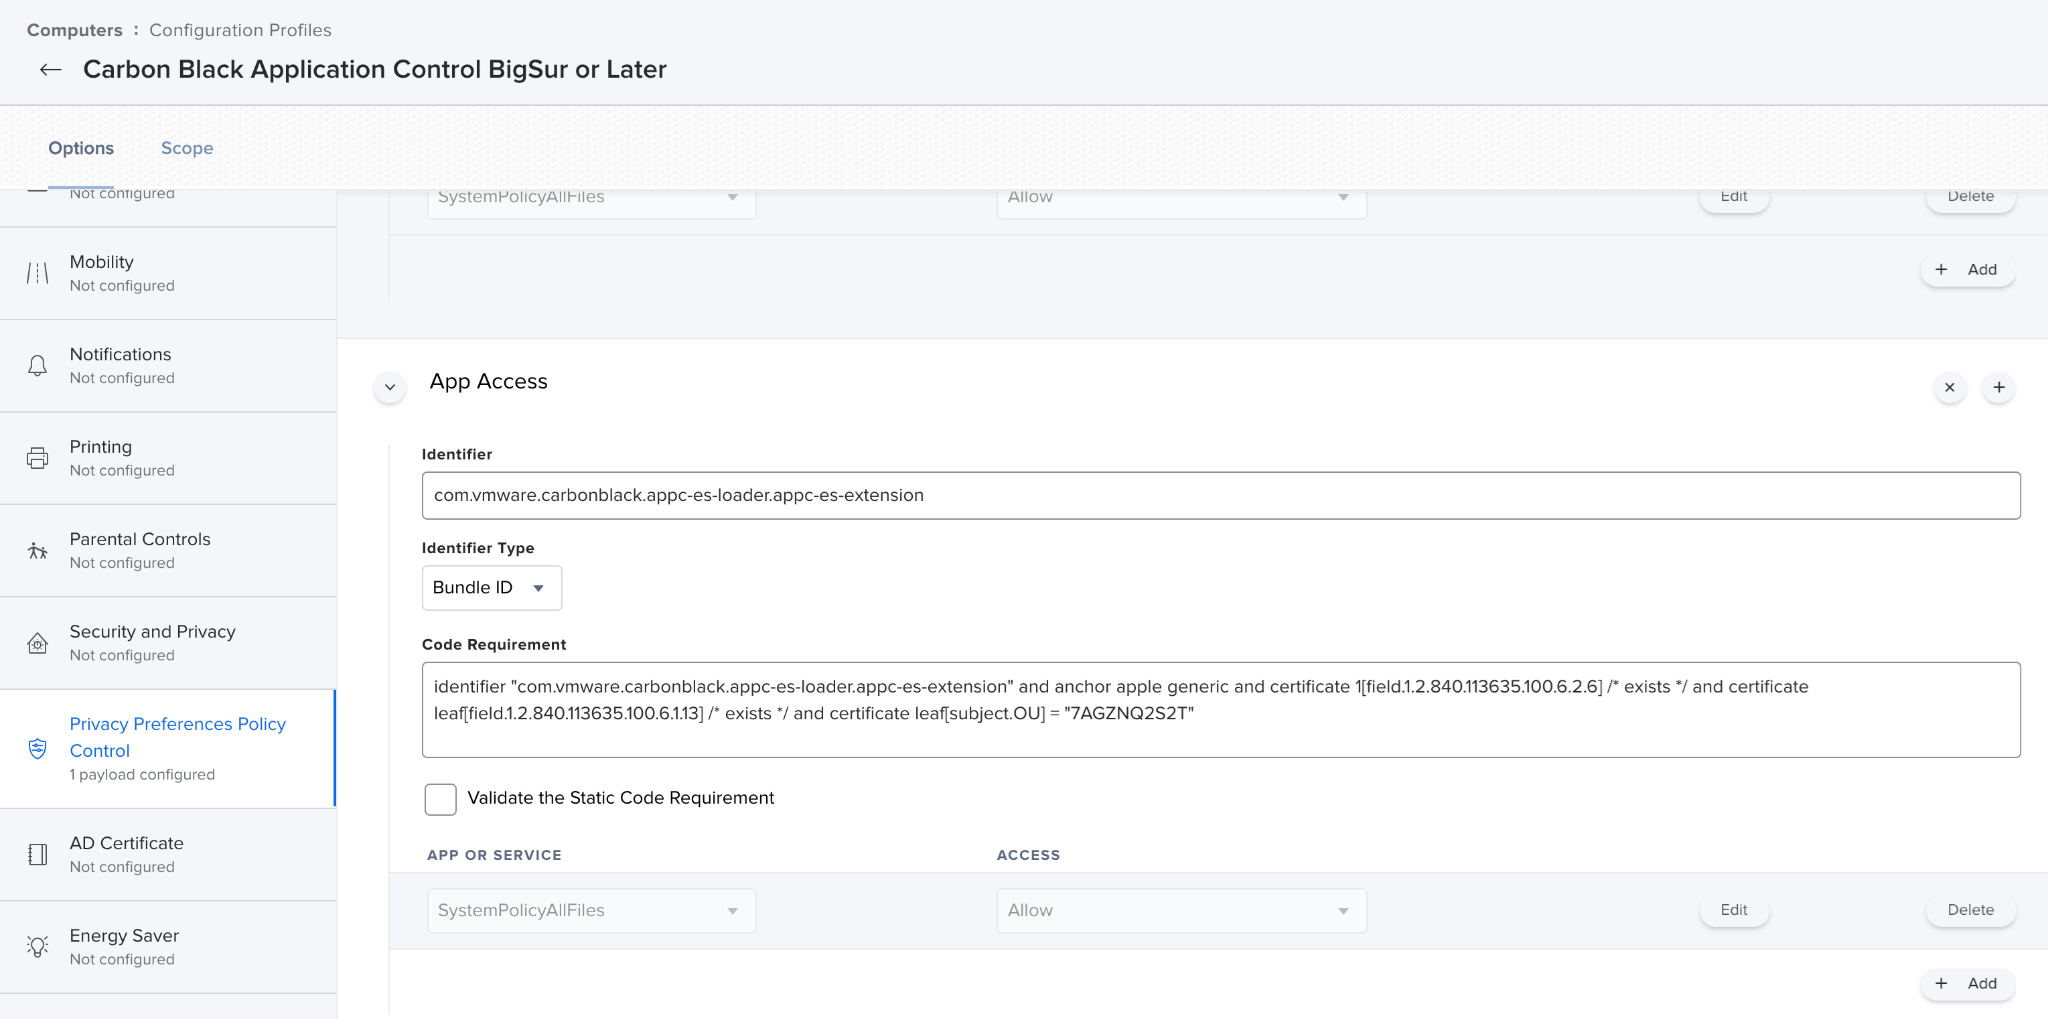Click the 'ACCESS' column header
Screen dimensions: 2048x1019
pos(1028,855)
